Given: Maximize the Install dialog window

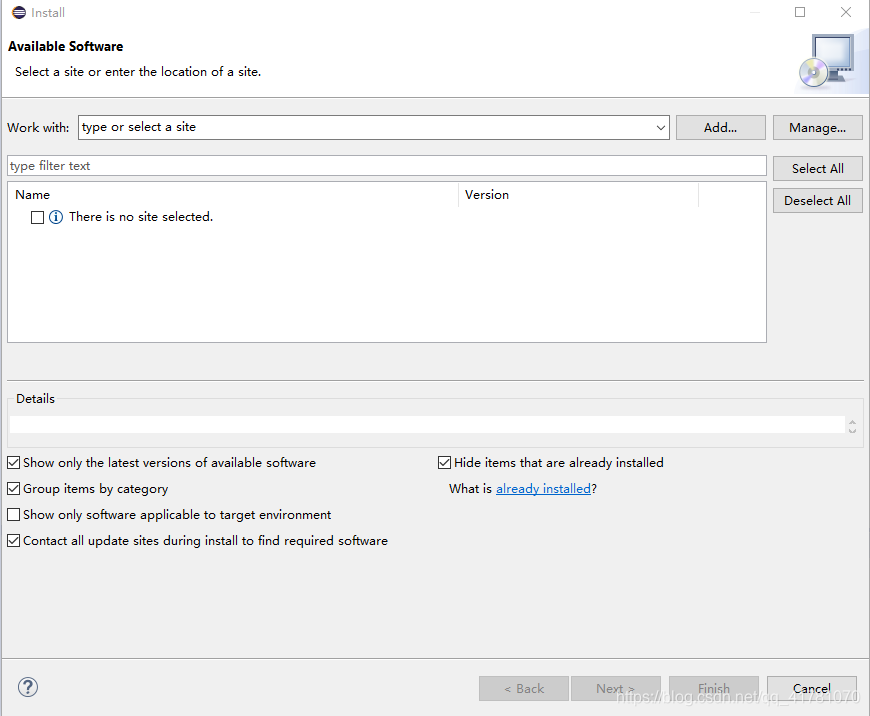Looking at the screenshot, I should point(800,12).
